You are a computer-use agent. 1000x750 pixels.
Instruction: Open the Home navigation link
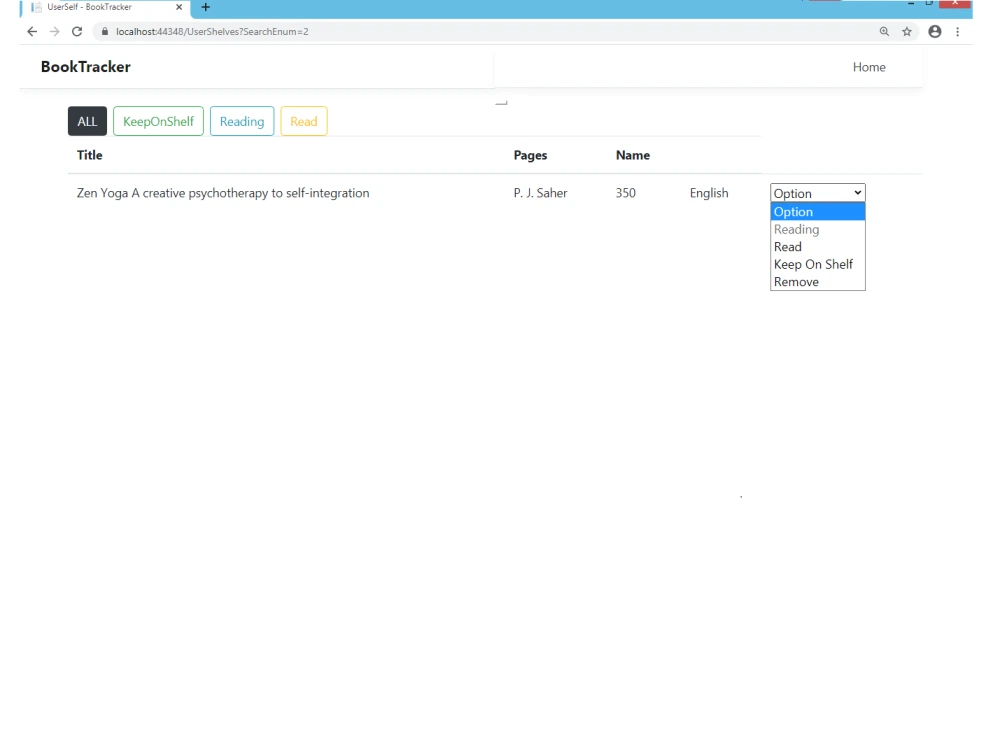pos(868,66)
